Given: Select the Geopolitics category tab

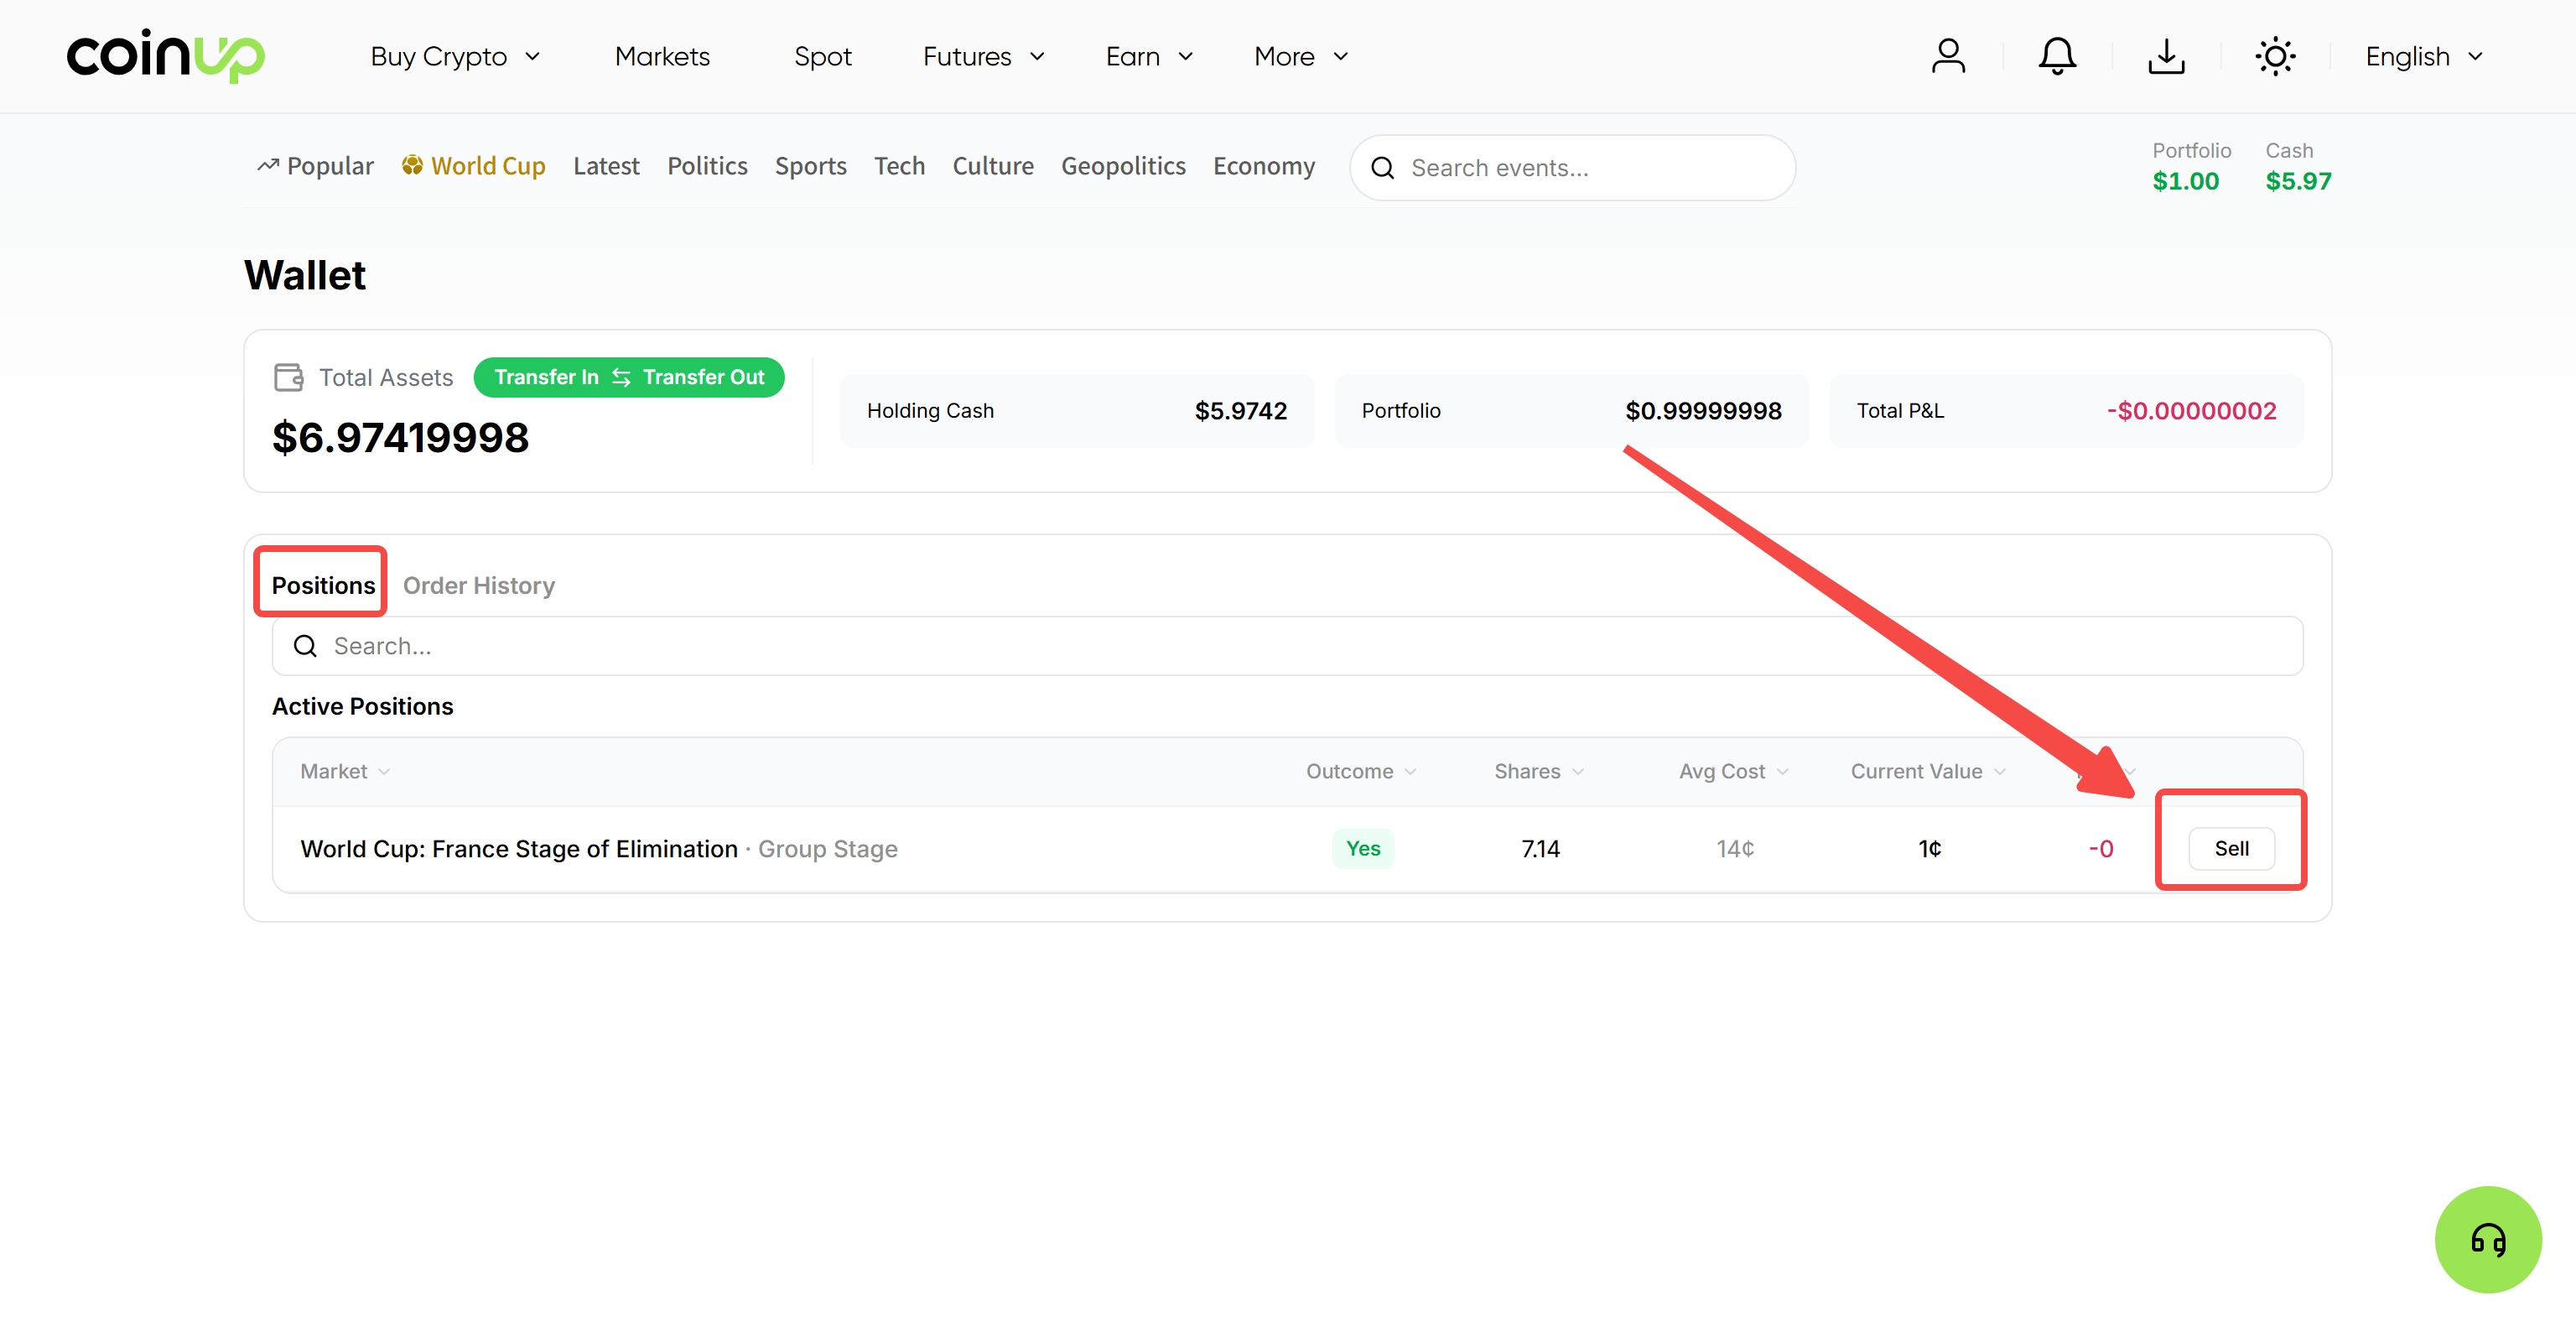Looking at the screenshot, I should [1123, 165].
